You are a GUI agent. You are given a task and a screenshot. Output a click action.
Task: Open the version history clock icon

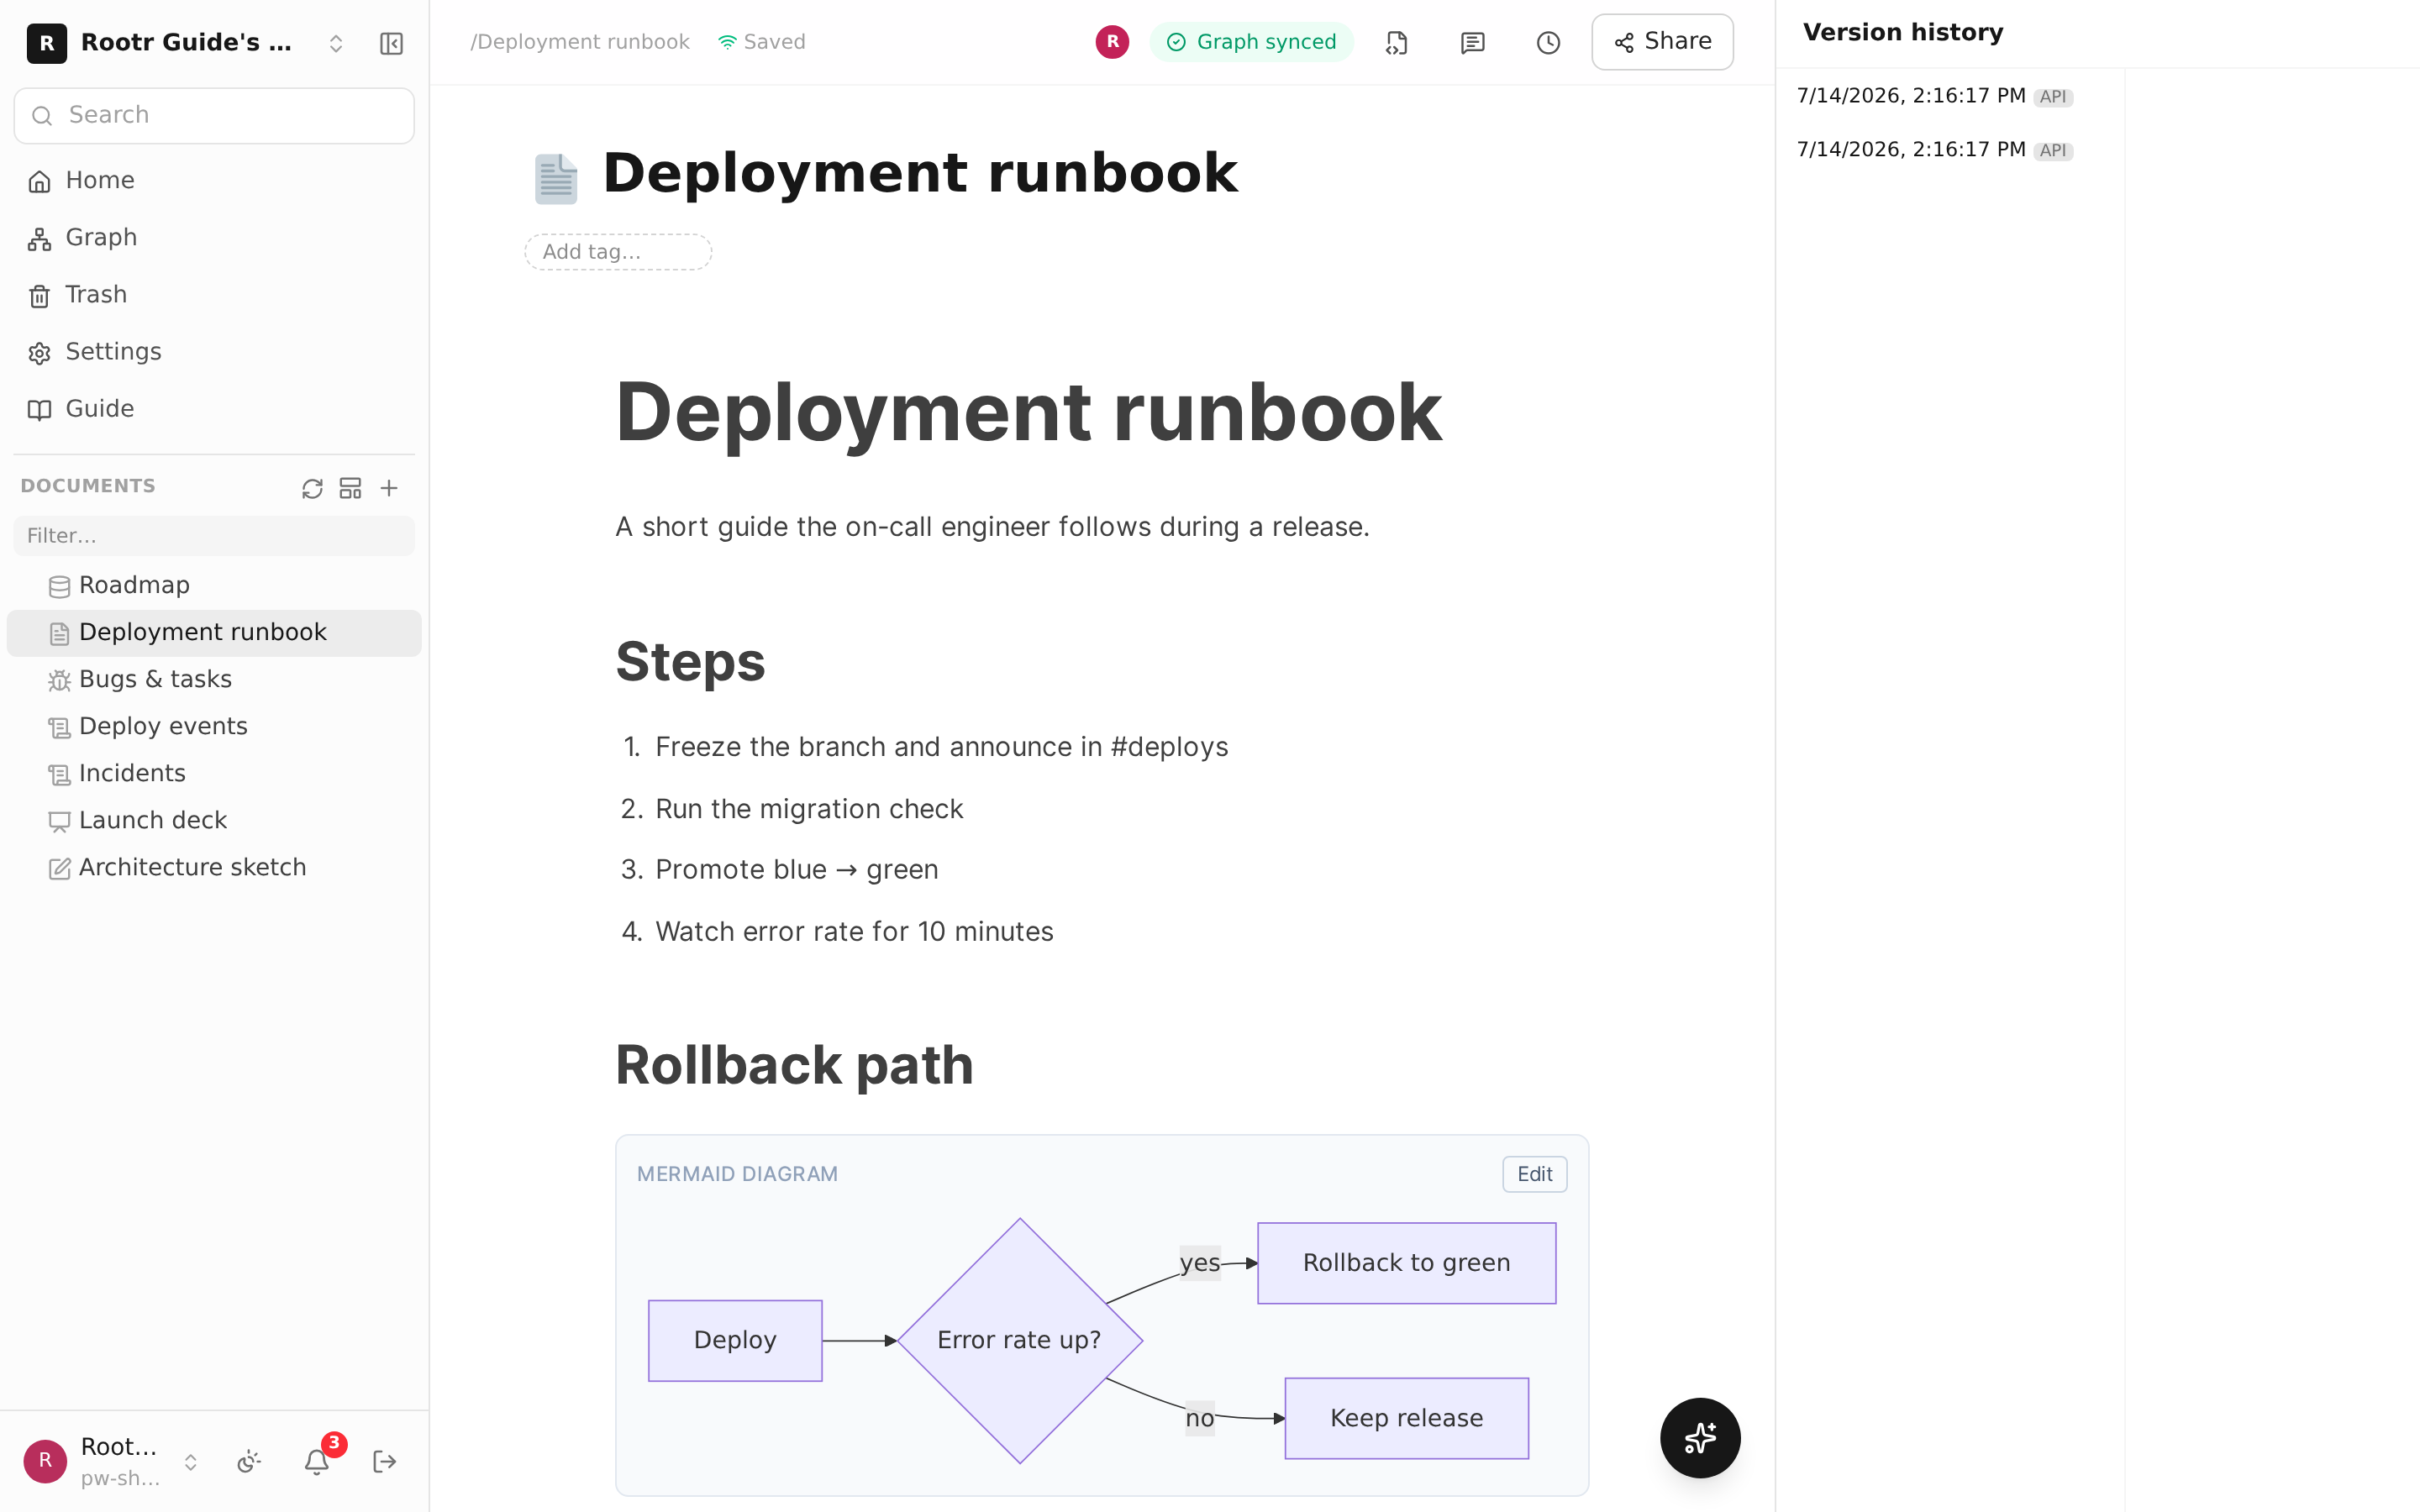1548,42
